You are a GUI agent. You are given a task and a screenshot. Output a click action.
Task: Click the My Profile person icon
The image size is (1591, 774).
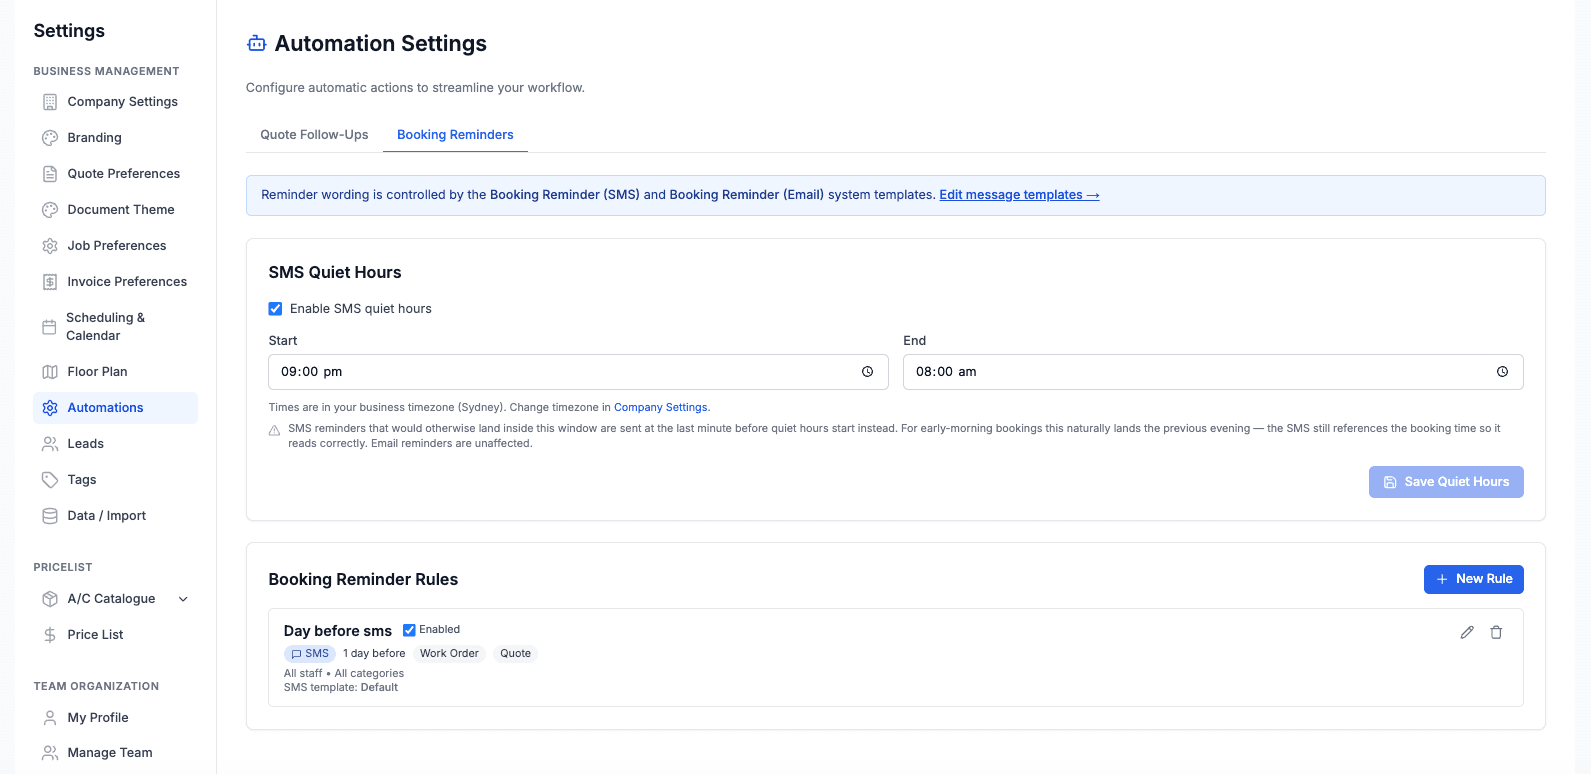(50, 718)
